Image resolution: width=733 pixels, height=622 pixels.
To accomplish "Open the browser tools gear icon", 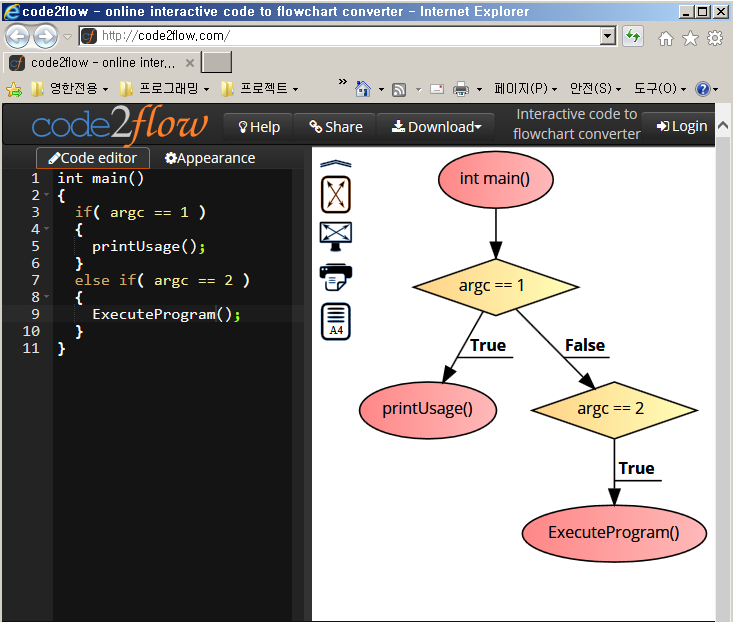I will (714, 38).
